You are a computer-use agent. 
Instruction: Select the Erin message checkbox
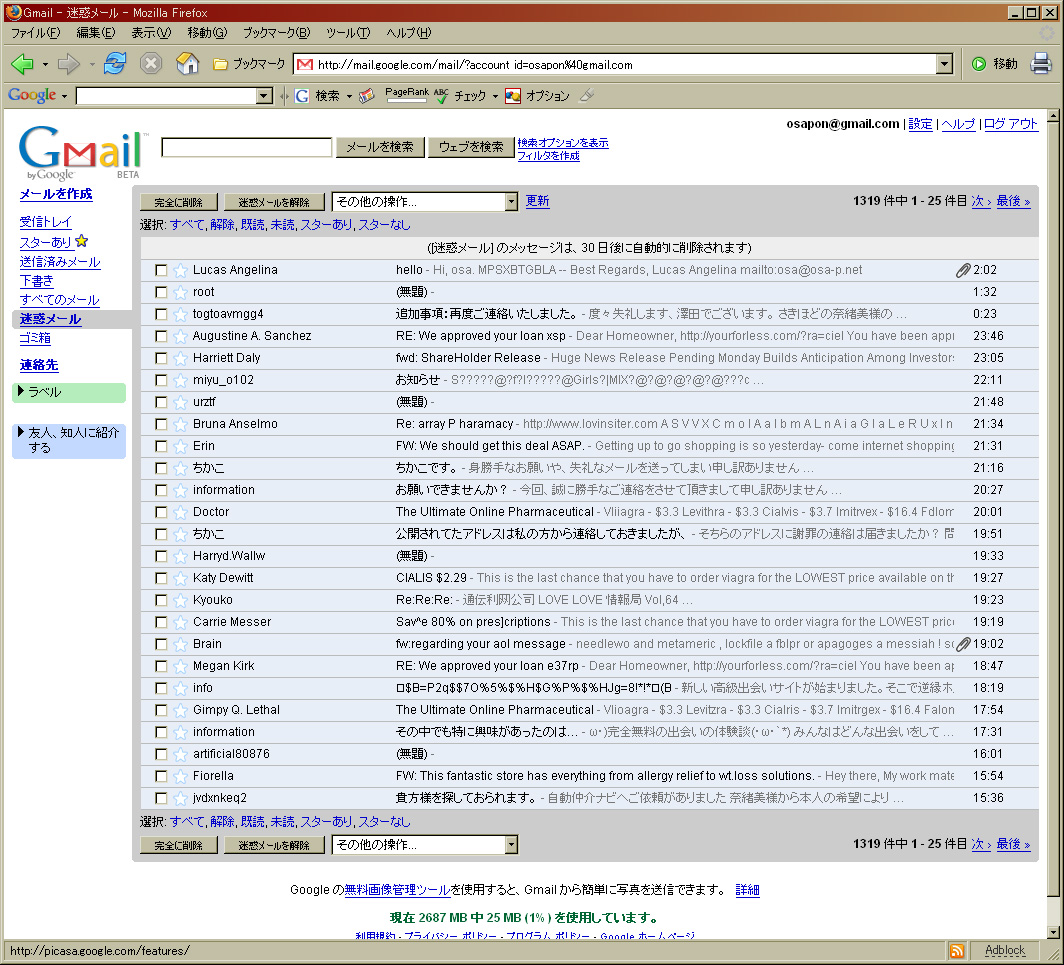pos(161,446)
